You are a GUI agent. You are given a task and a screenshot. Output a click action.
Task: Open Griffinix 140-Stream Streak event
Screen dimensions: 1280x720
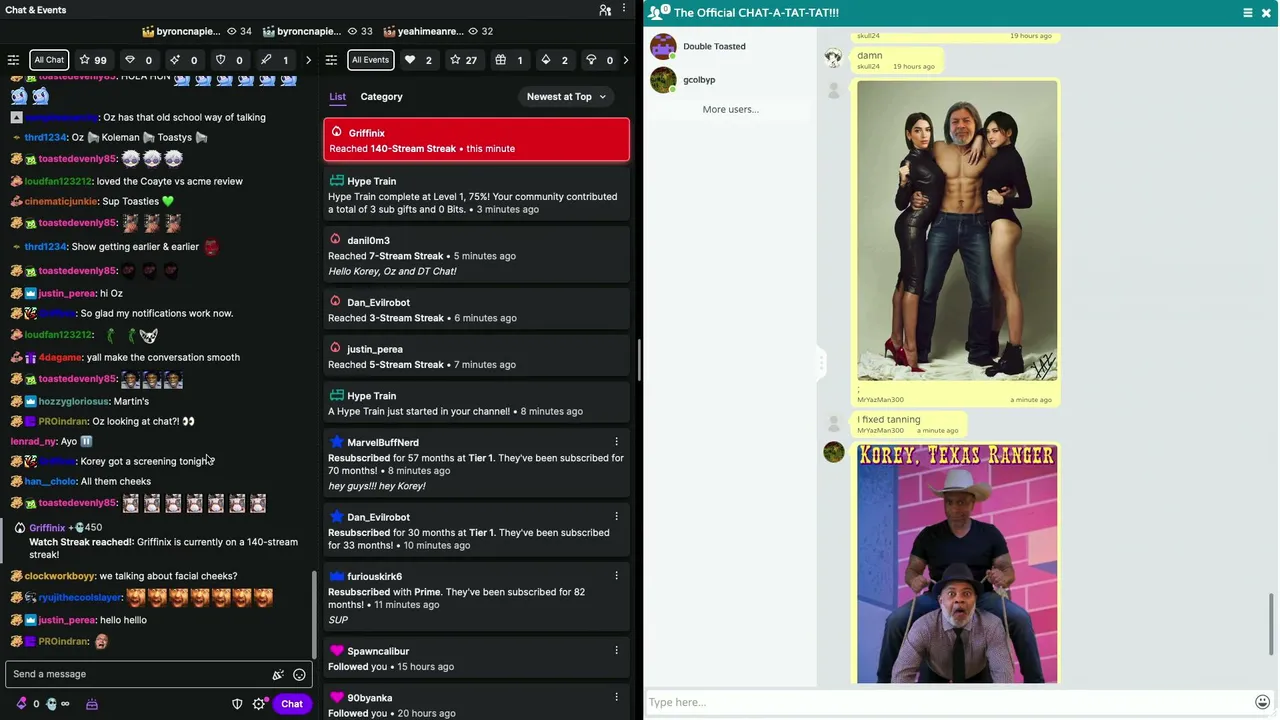(x=476, y=140)
